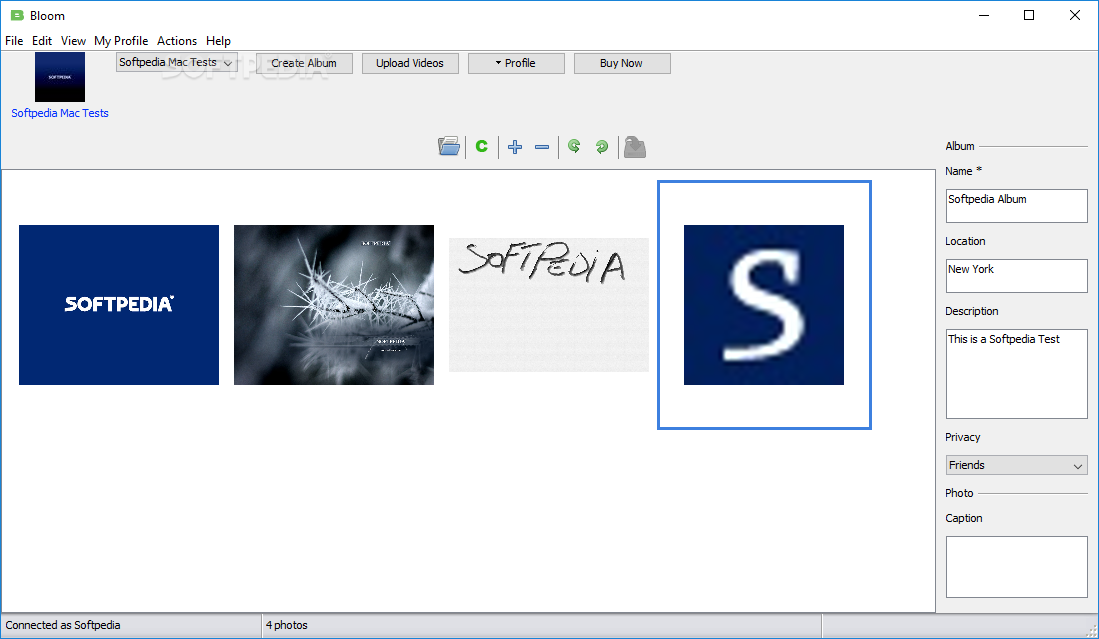Open the Softpedia Mac Tests profile link
1099x639 pixels.
pyautogui.click(x=60, y=113)
